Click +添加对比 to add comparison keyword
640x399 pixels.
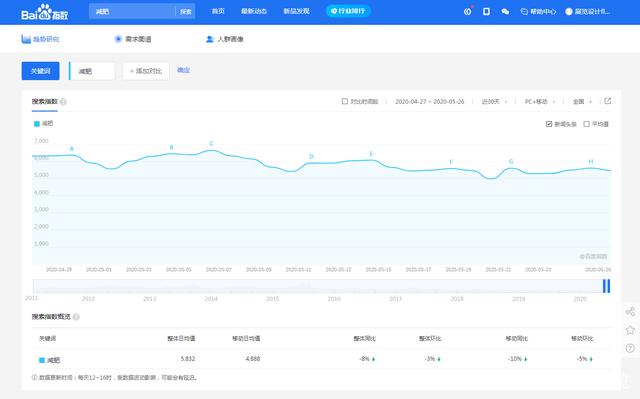pos(146,71)
